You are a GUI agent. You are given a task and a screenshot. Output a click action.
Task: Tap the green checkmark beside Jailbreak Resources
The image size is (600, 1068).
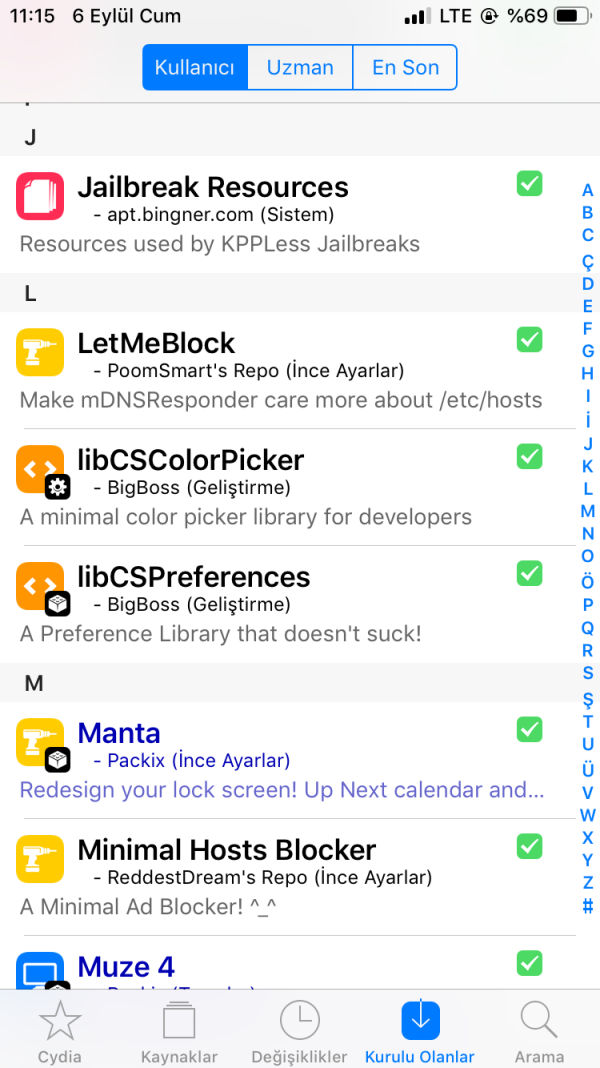(x=529, y=183)
